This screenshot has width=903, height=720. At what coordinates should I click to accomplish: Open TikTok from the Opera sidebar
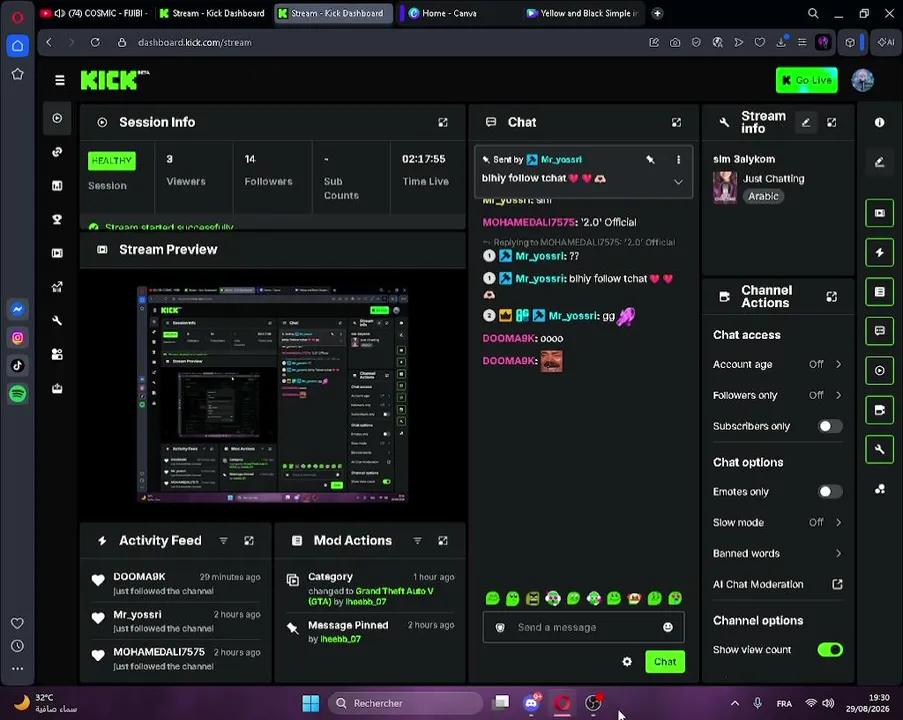point(17,366)
